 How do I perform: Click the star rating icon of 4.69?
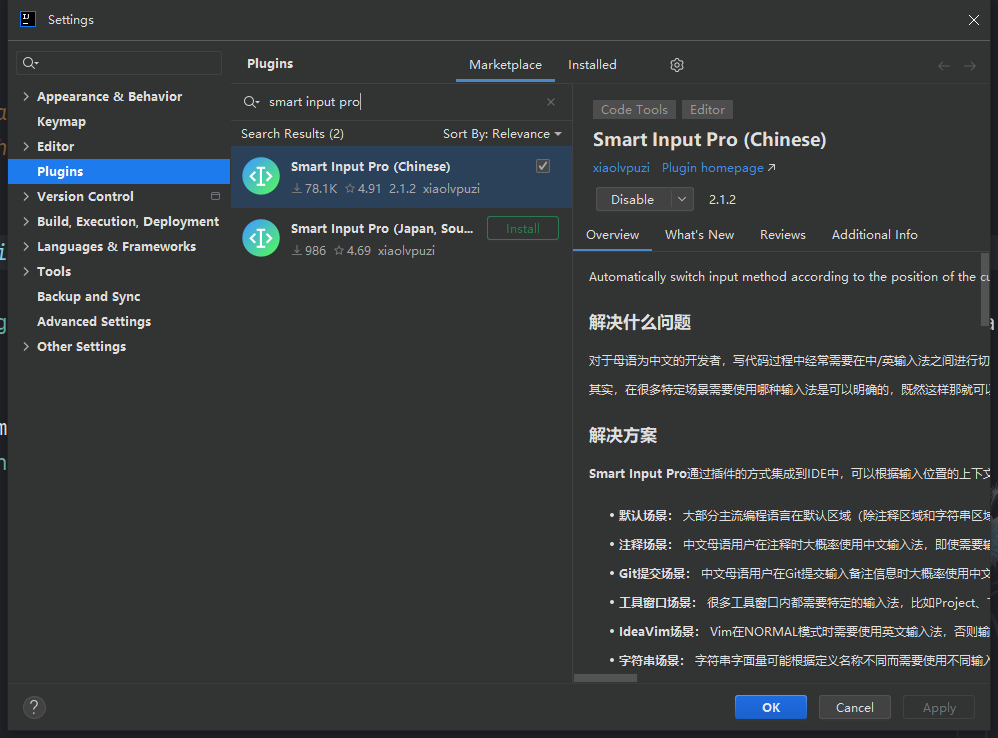coord(339,250)
